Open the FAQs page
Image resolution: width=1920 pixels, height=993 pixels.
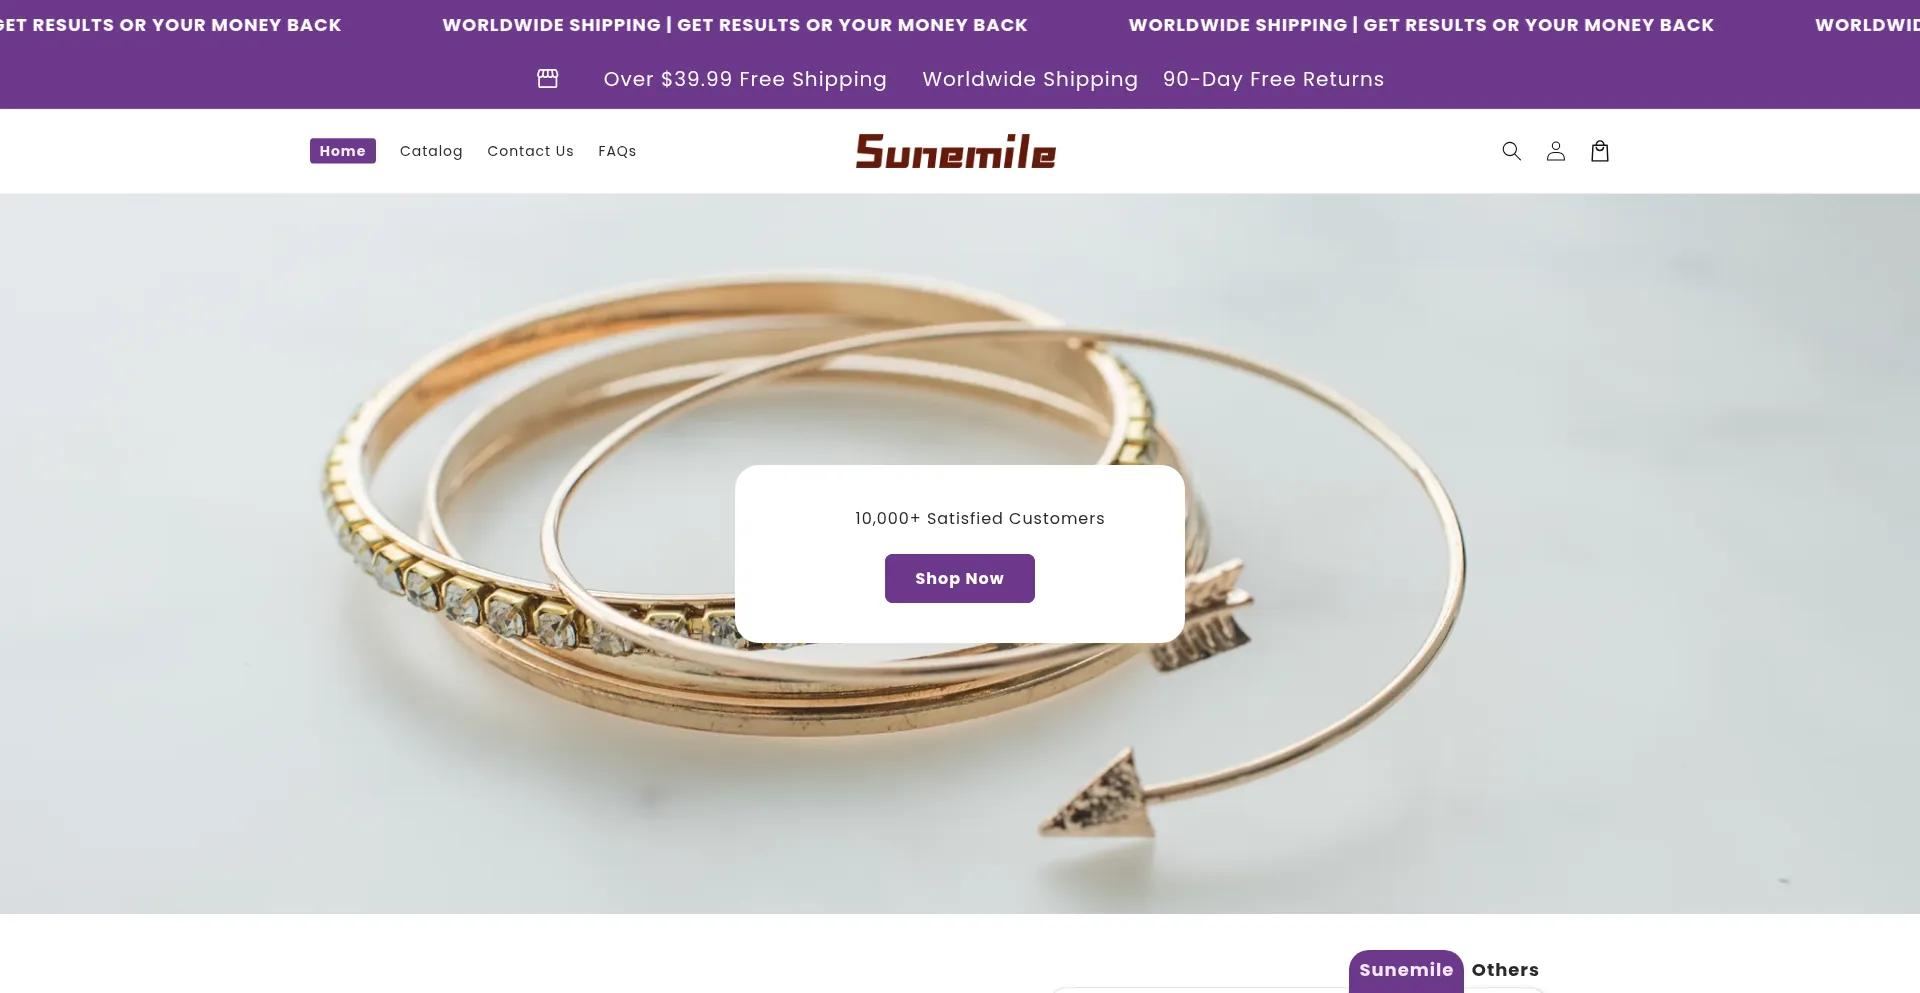[617, 151]
